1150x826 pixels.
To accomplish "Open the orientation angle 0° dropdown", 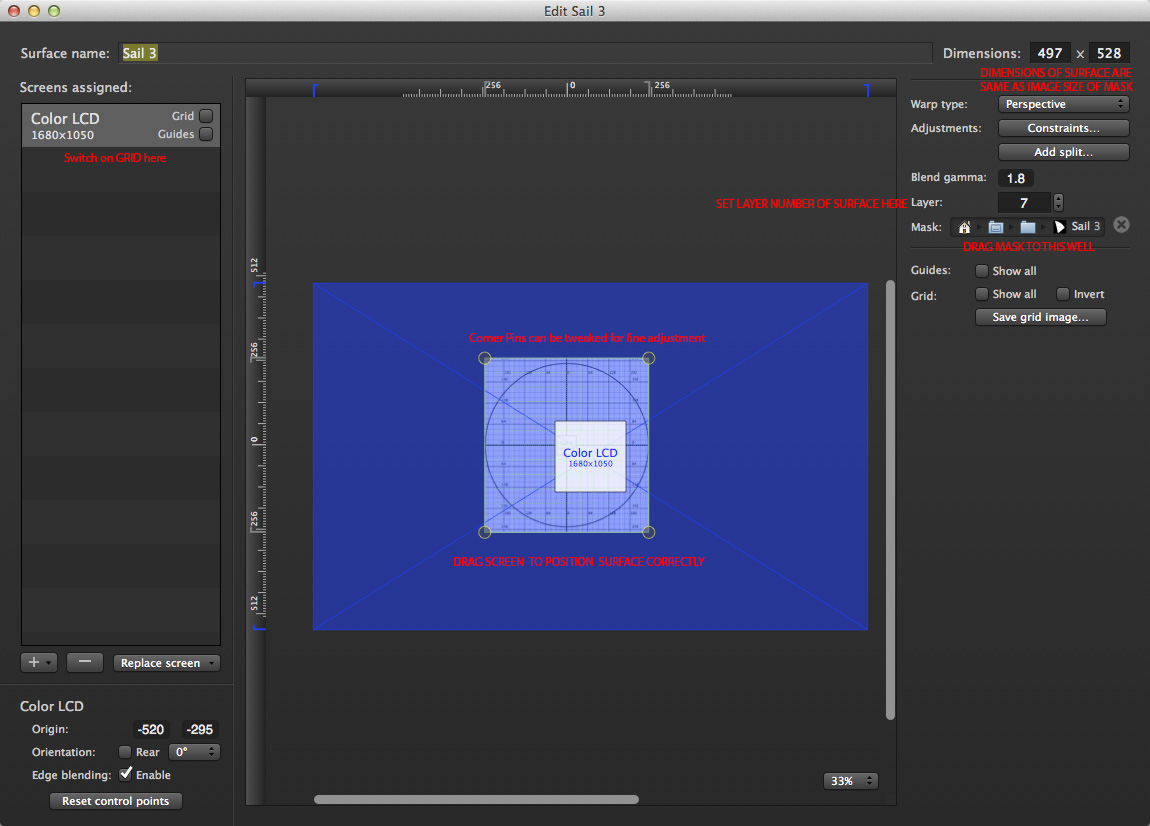I will (x=194, y=752).
